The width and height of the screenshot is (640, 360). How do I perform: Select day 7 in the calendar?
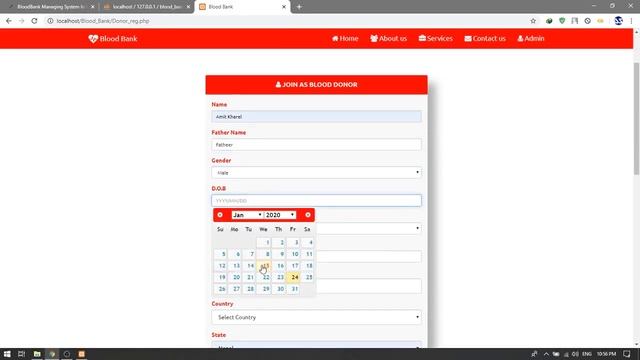pos(249,254)
